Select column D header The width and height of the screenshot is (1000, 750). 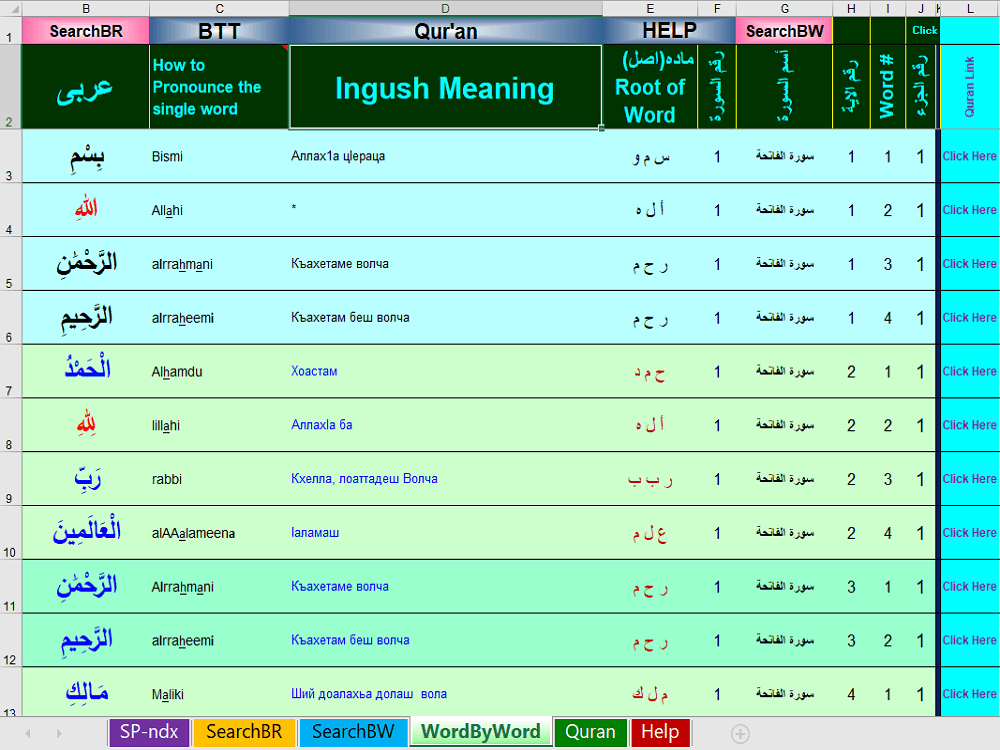tap(445, 9)
